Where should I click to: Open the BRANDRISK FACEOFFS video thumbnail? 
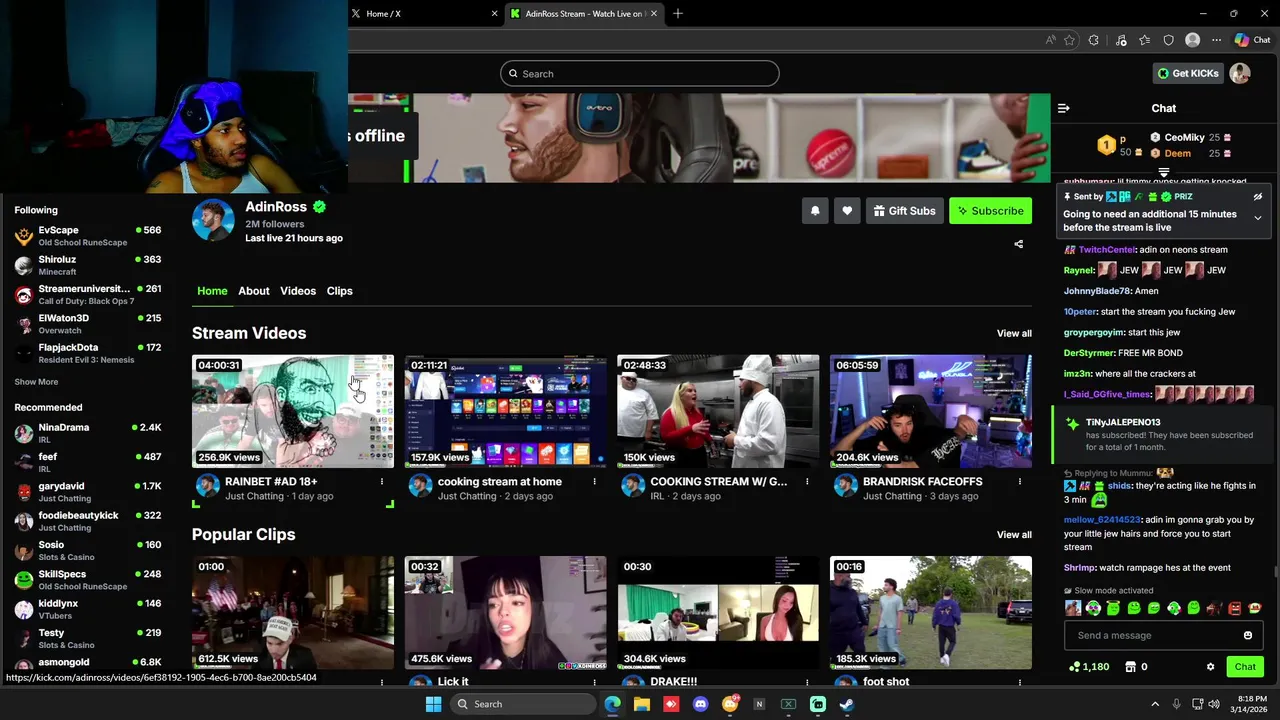click(931, 411)
